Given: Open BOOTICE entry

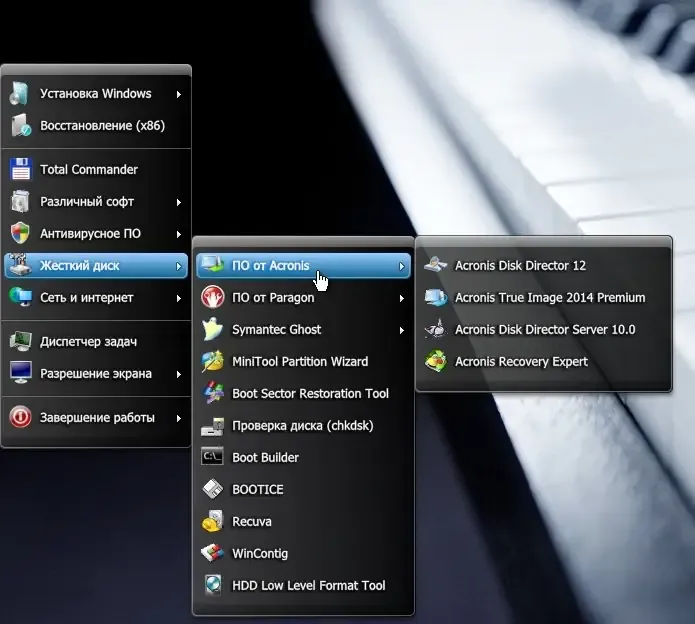Looking at the screenshot, I should (304, 489).
